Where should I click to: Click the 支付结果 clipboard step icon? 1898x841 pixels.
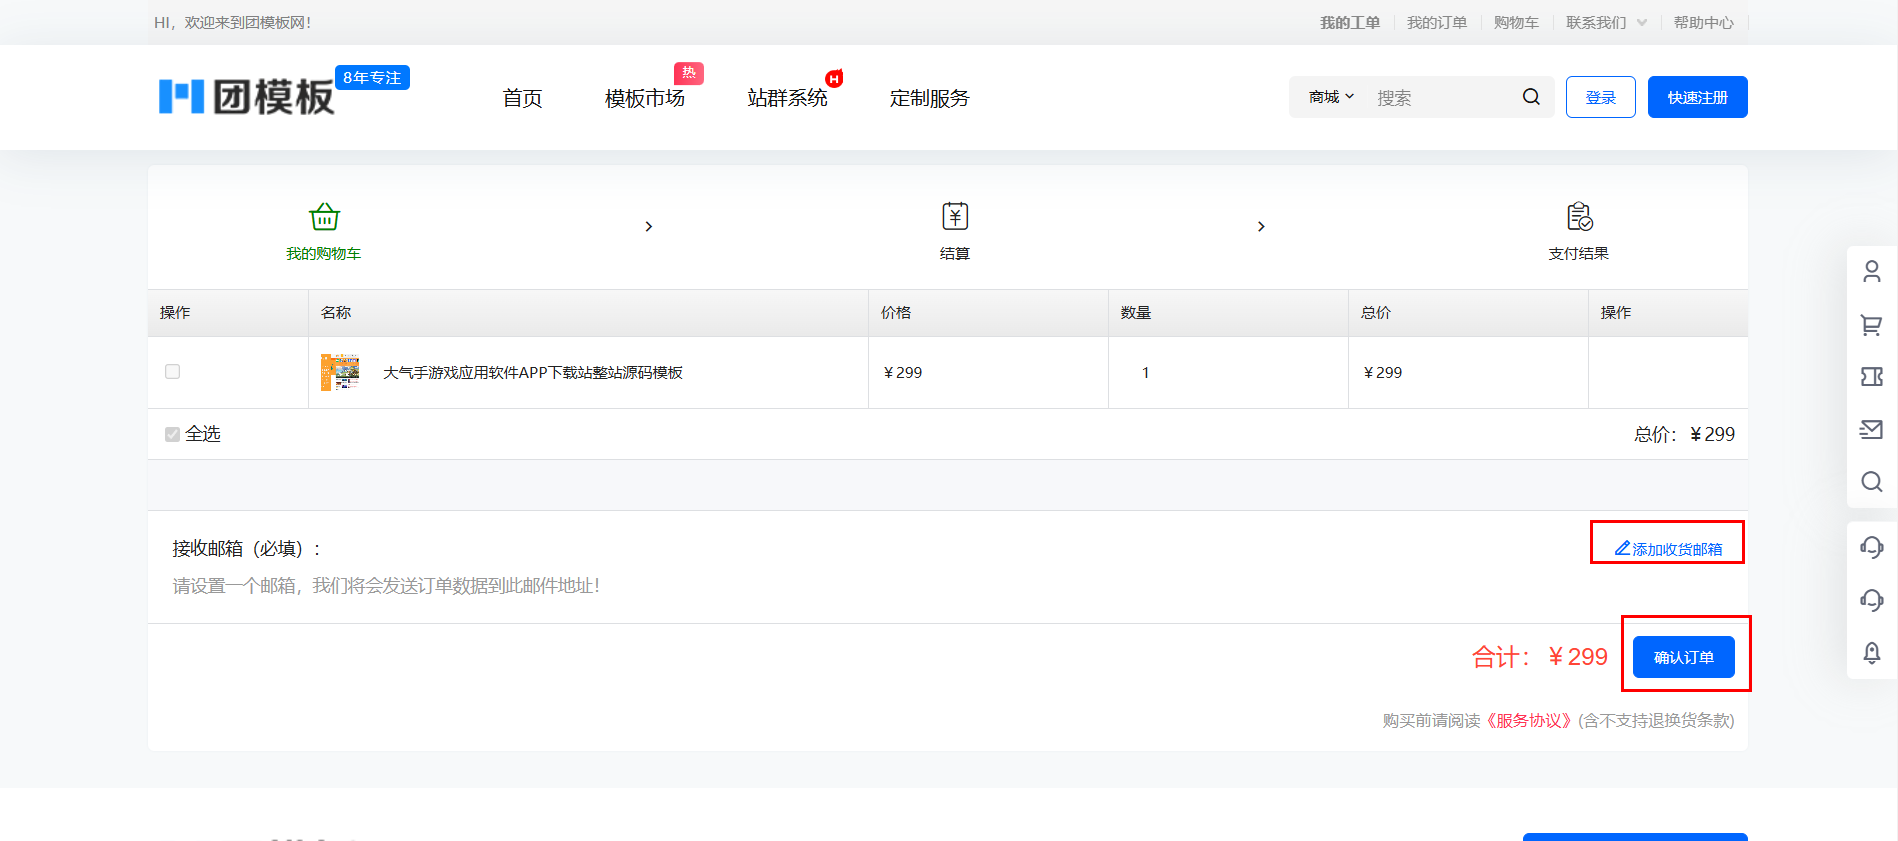click(x=1579, y=217)
